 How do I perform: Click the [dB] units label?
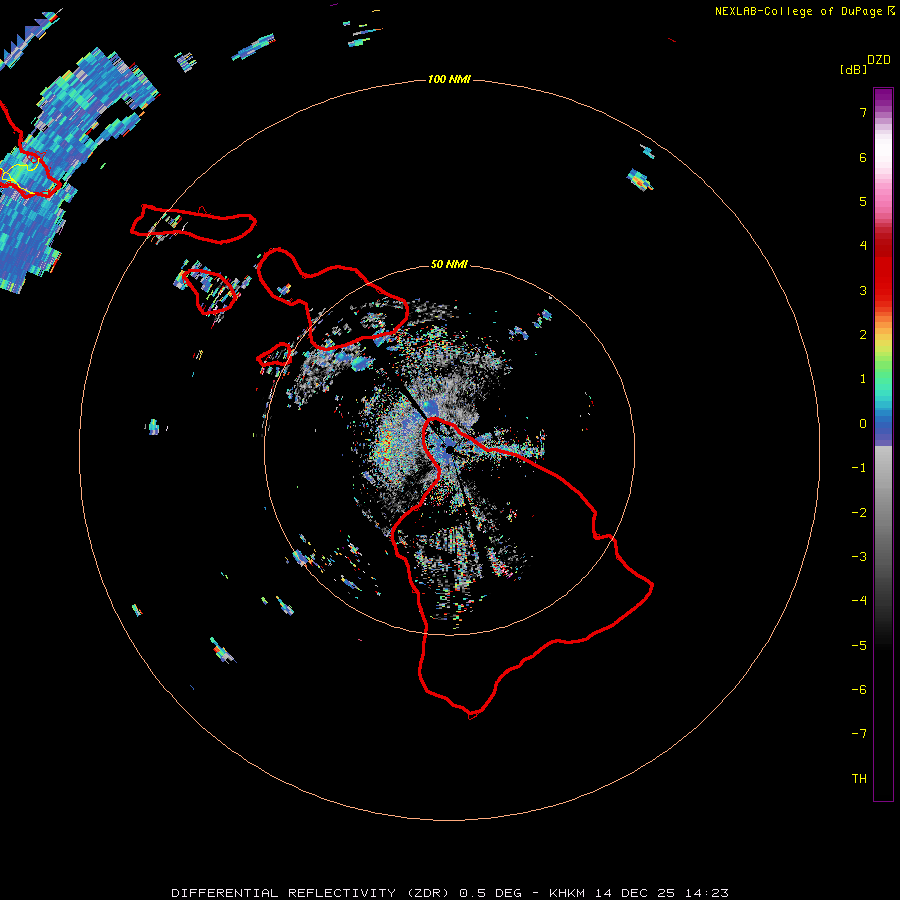tap(853, 70)
